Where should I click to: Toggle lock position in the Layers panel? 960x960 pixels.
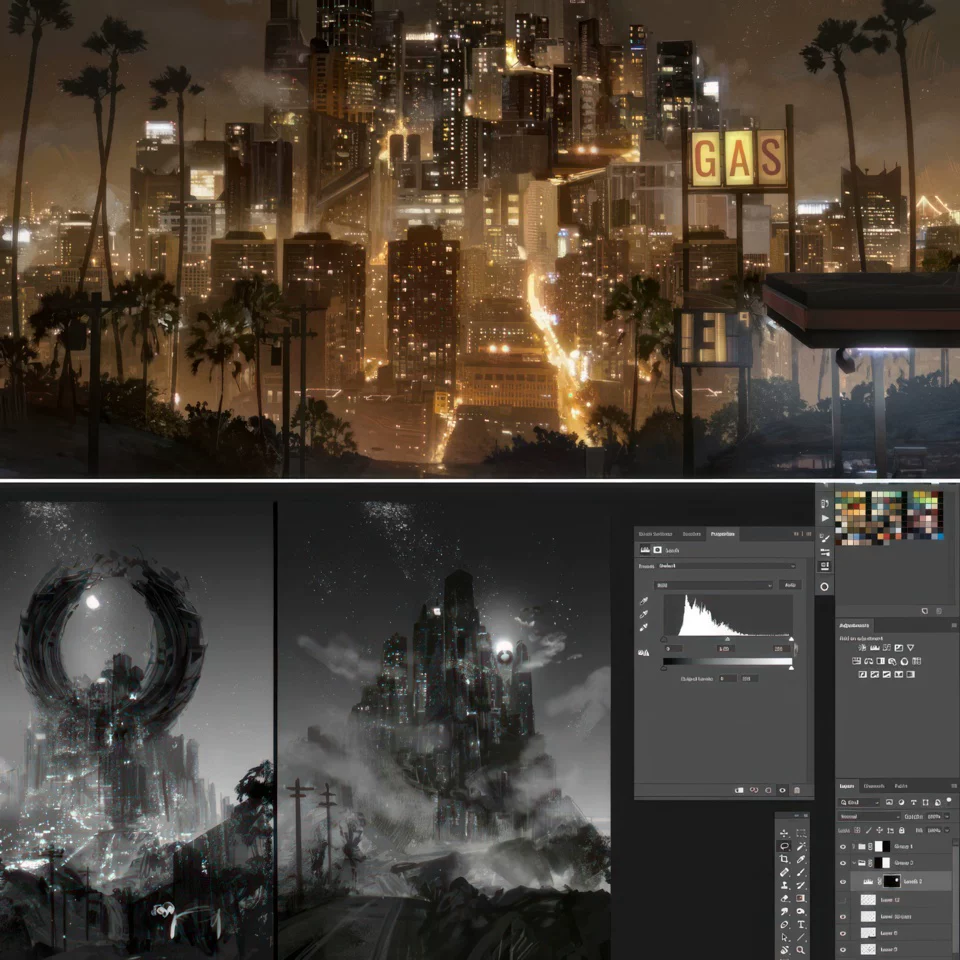879,830
